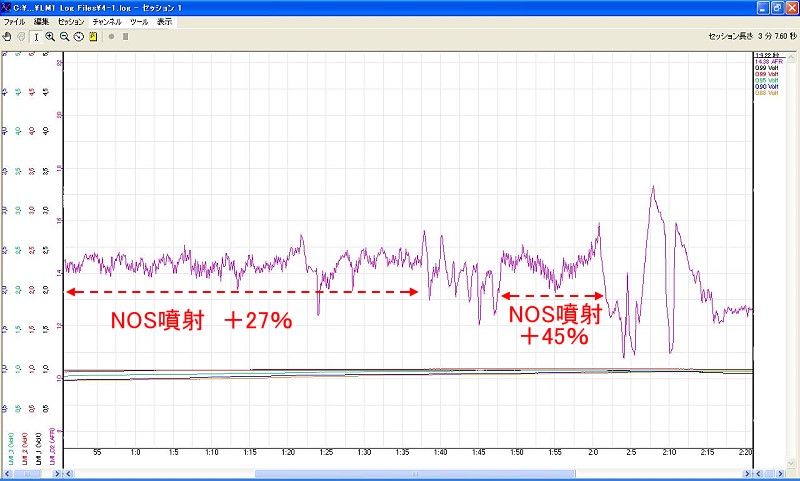Select the I-beam selection cursor tool
The image size is (800, 481).
36,37
